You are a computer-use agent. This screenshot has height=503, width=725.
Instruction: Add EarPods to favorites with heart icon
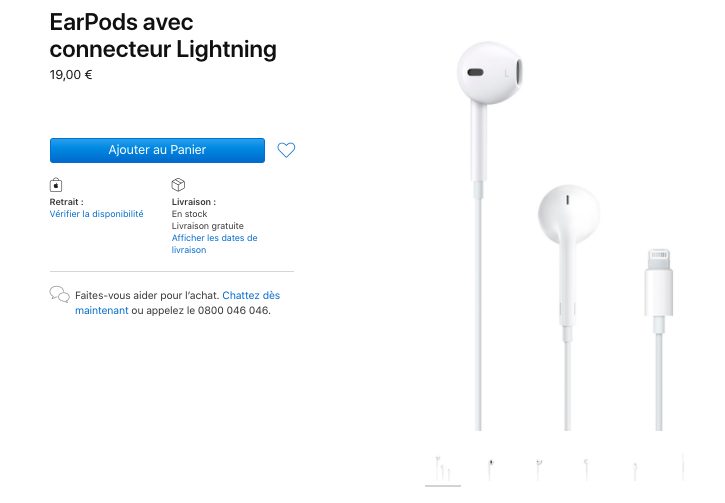286,150
